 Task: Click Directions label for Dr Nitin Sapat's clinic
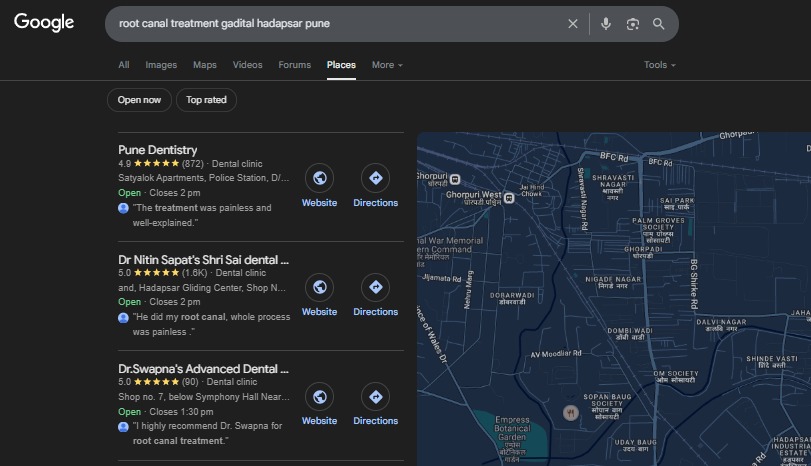(376, 312)
